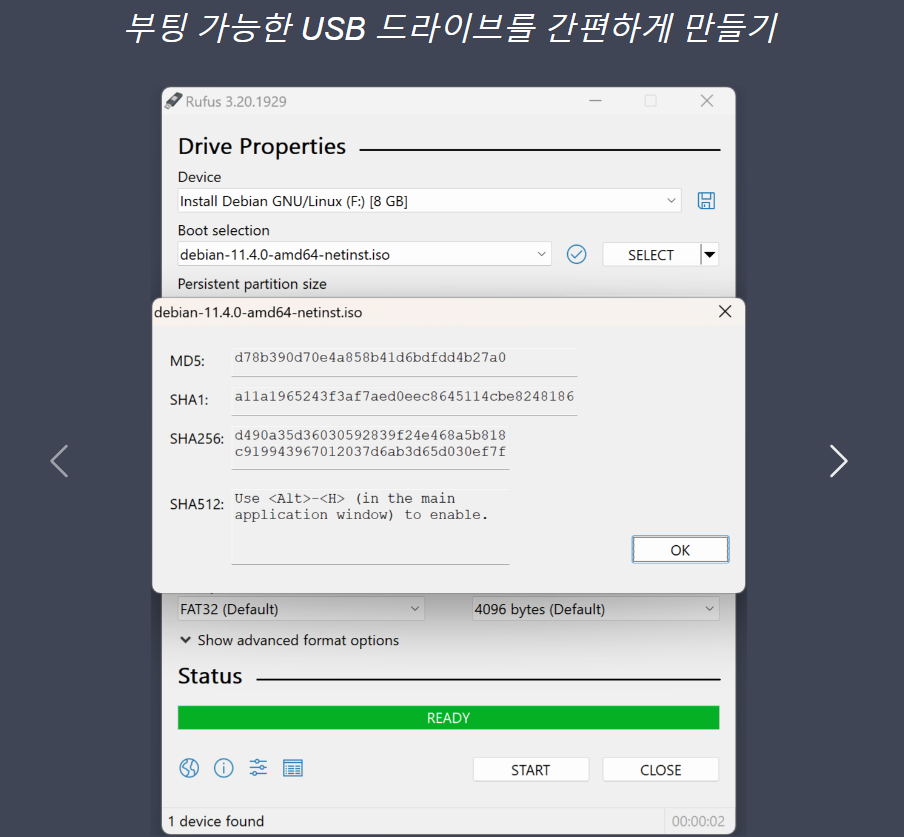Click '1 device found' status text
Screen dimensions: 904x837
tap(216, 821)
